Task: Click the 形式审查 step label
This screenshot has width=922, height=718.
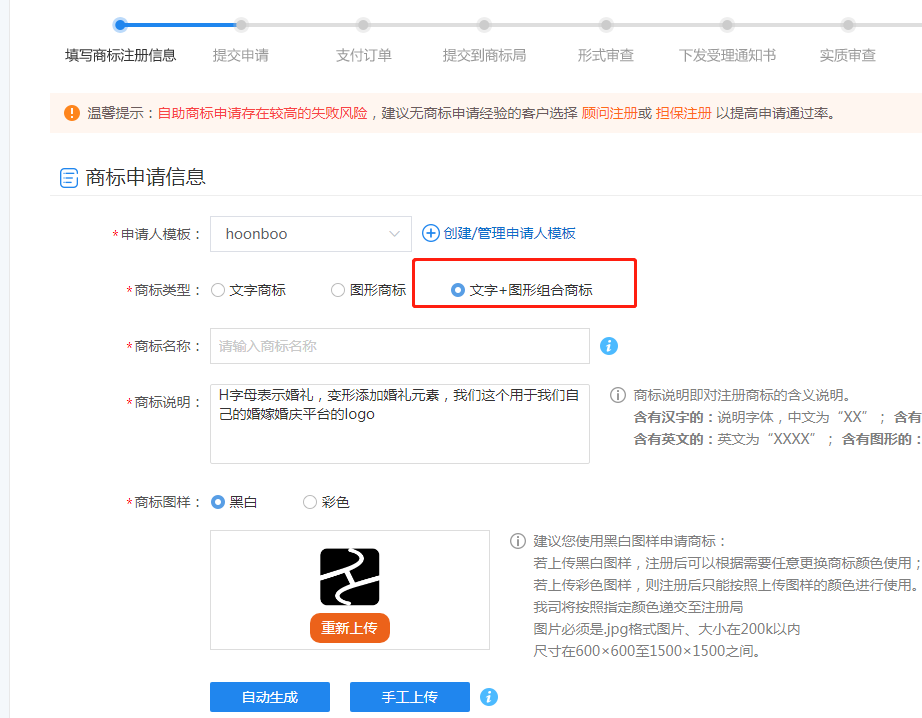Action: [x=605, y=55]
